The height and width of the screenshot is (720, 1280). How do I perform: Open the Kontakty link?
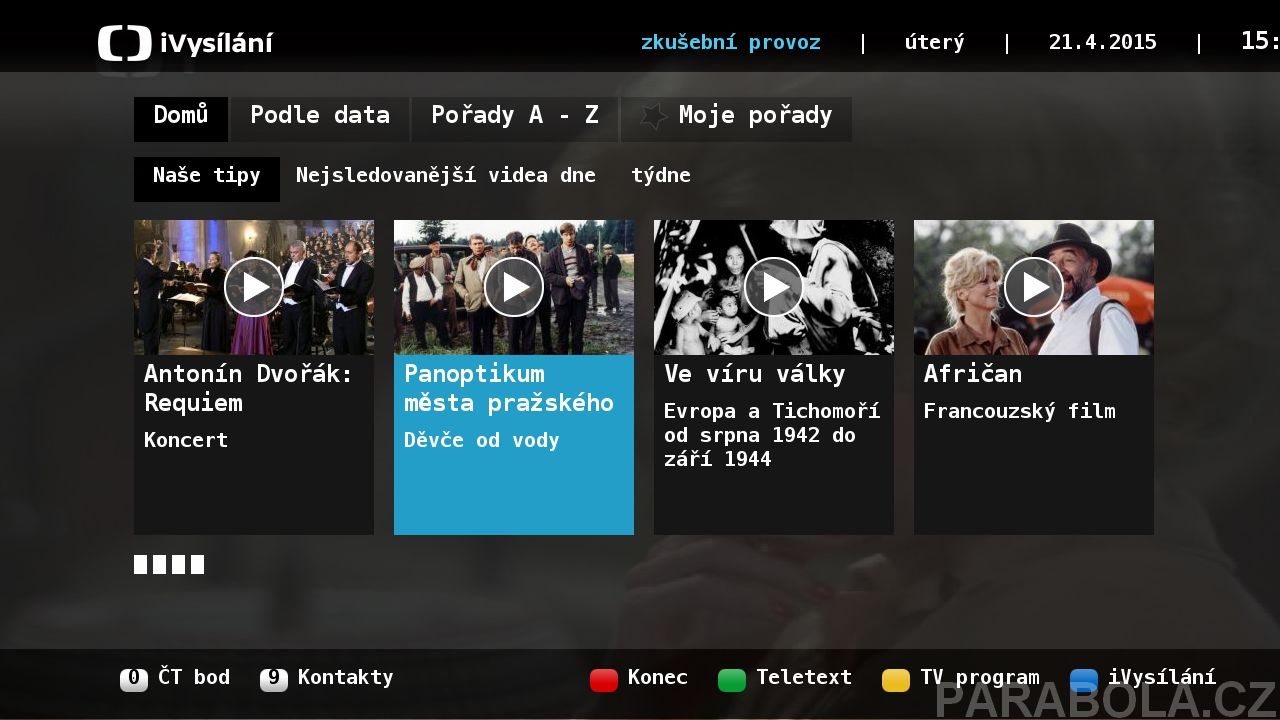click(x=346, y=677)
